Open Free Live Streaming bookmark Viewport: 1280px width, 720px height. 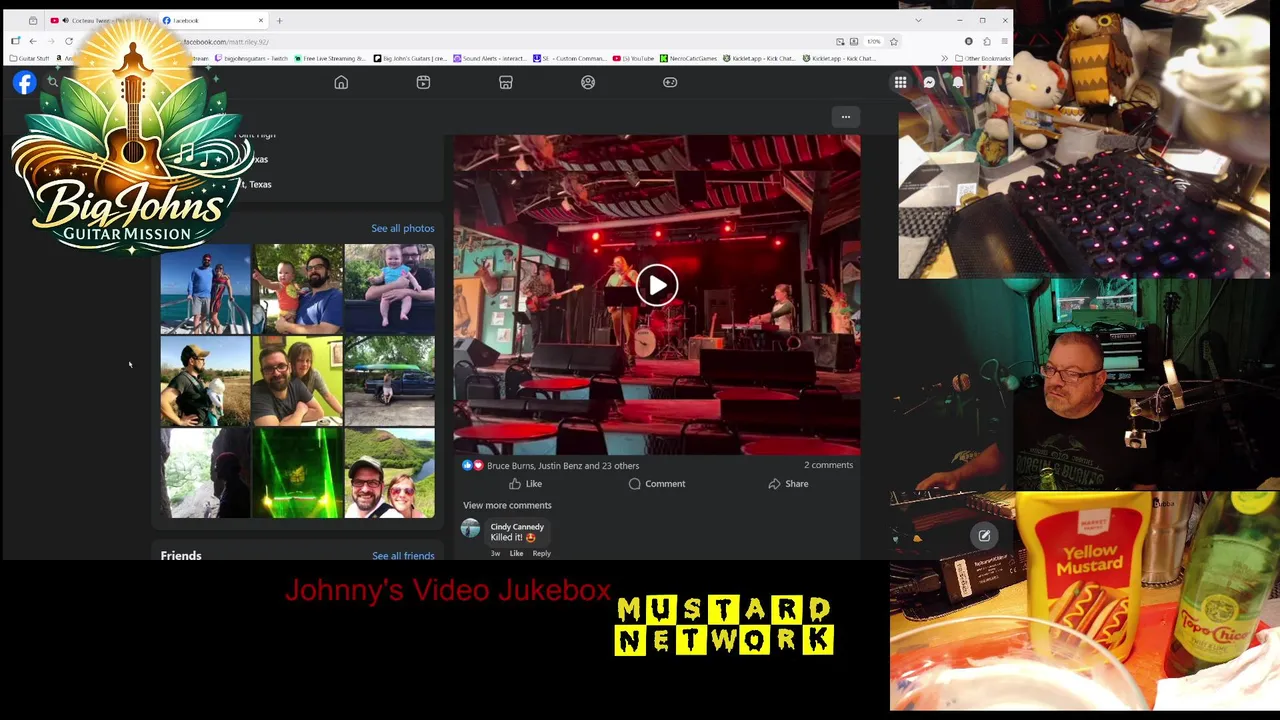click(x=330, y=58)
